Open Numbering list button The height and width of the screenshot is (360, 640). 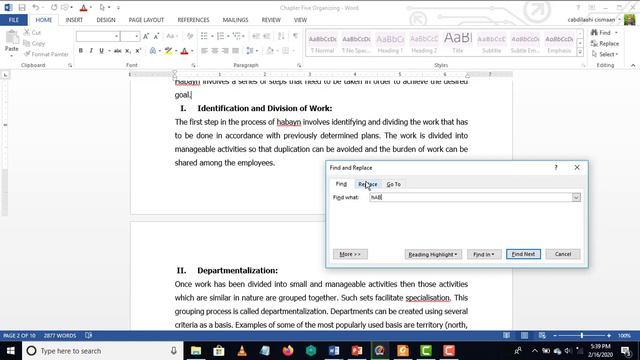coord(220,36)
